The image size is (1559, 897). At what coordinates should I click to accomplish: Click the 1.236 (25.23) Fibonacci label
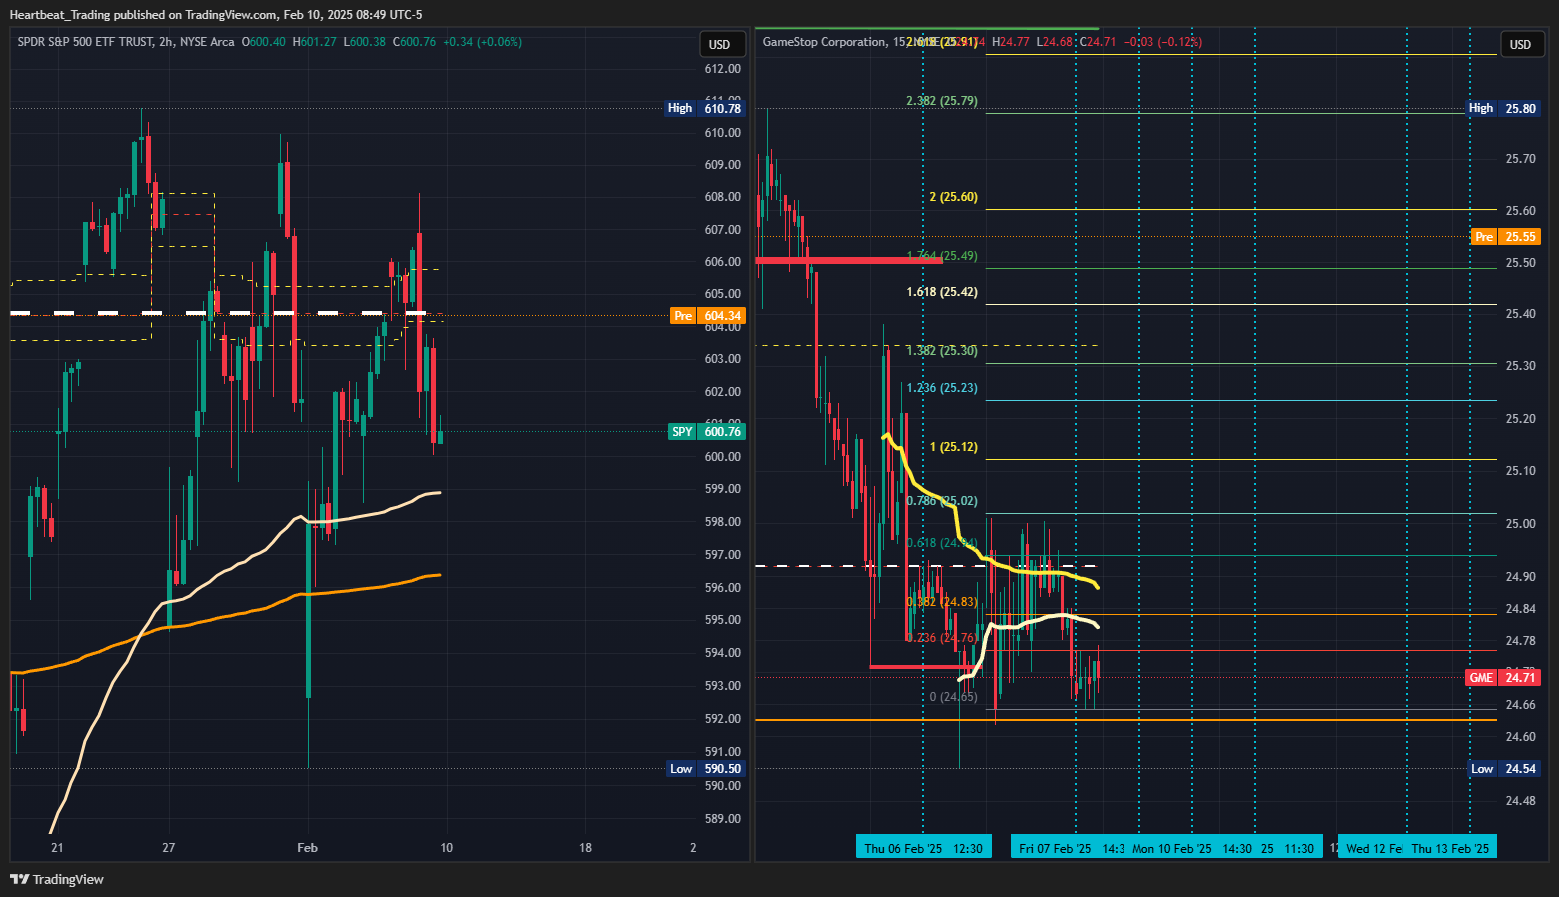(x=942, y=388)
